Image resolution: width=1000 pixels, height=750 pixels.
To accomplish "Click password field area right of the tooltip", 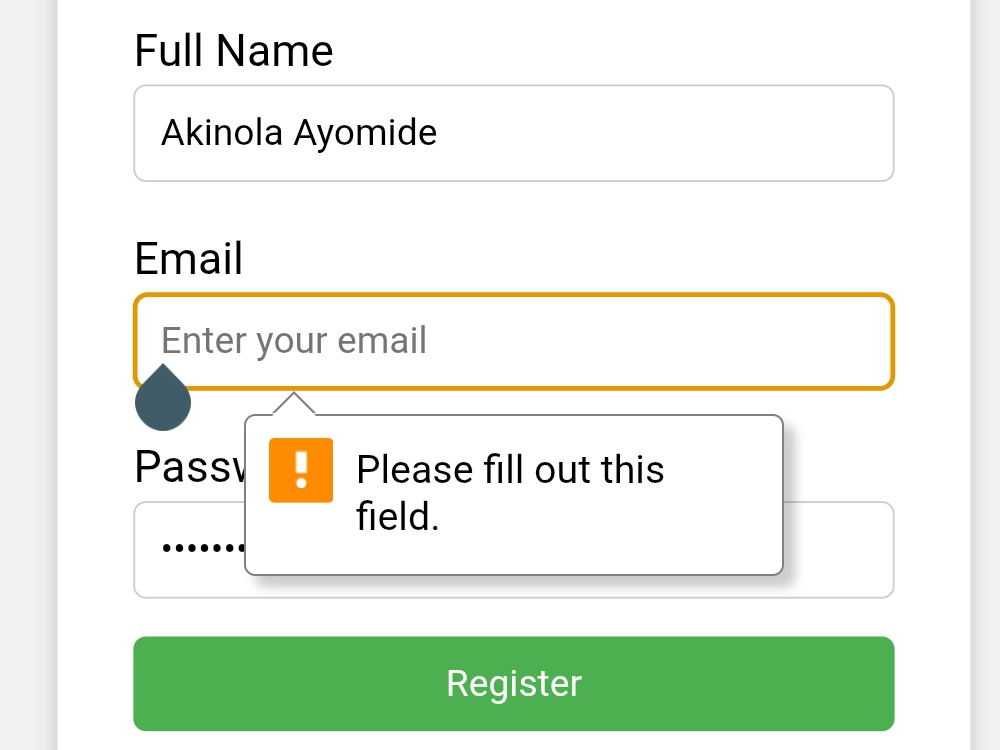I will pyautogui.click(x=838, y=550).
